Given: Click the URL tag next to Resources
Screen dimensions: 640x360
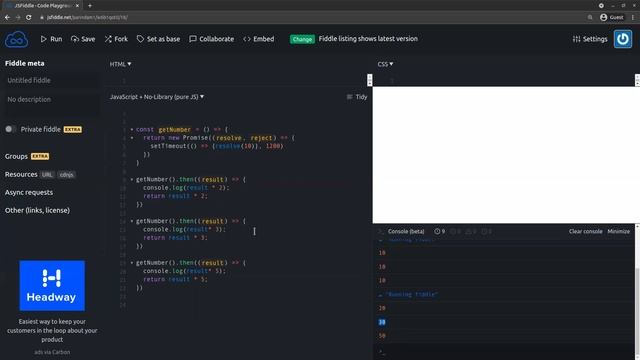Looking at the screenshot, I should [x=47, y=175].
